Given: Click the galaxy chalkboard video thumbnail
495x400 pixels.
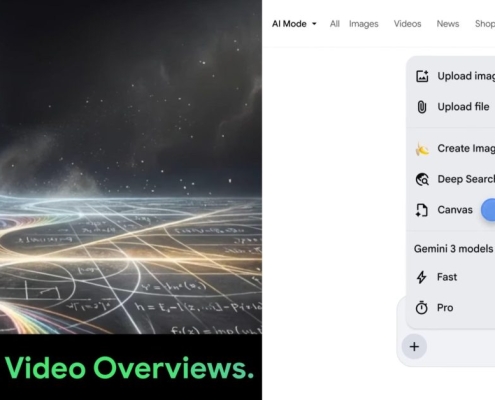Looking at the screenshot, I should coord(131,167).
